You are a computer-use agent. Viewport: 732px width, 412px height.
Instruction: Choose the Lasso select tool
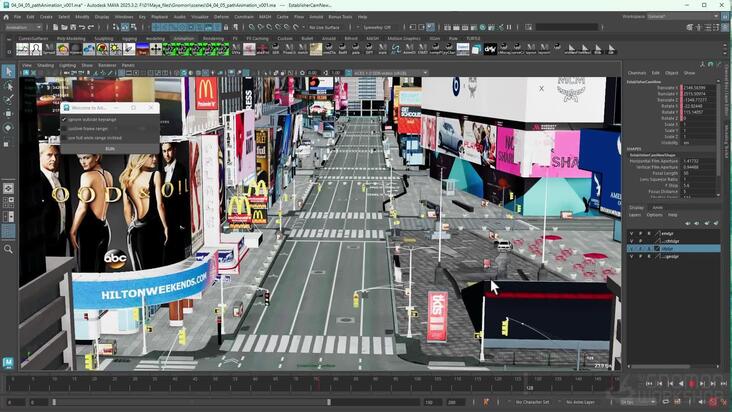(x=8, y=86)
